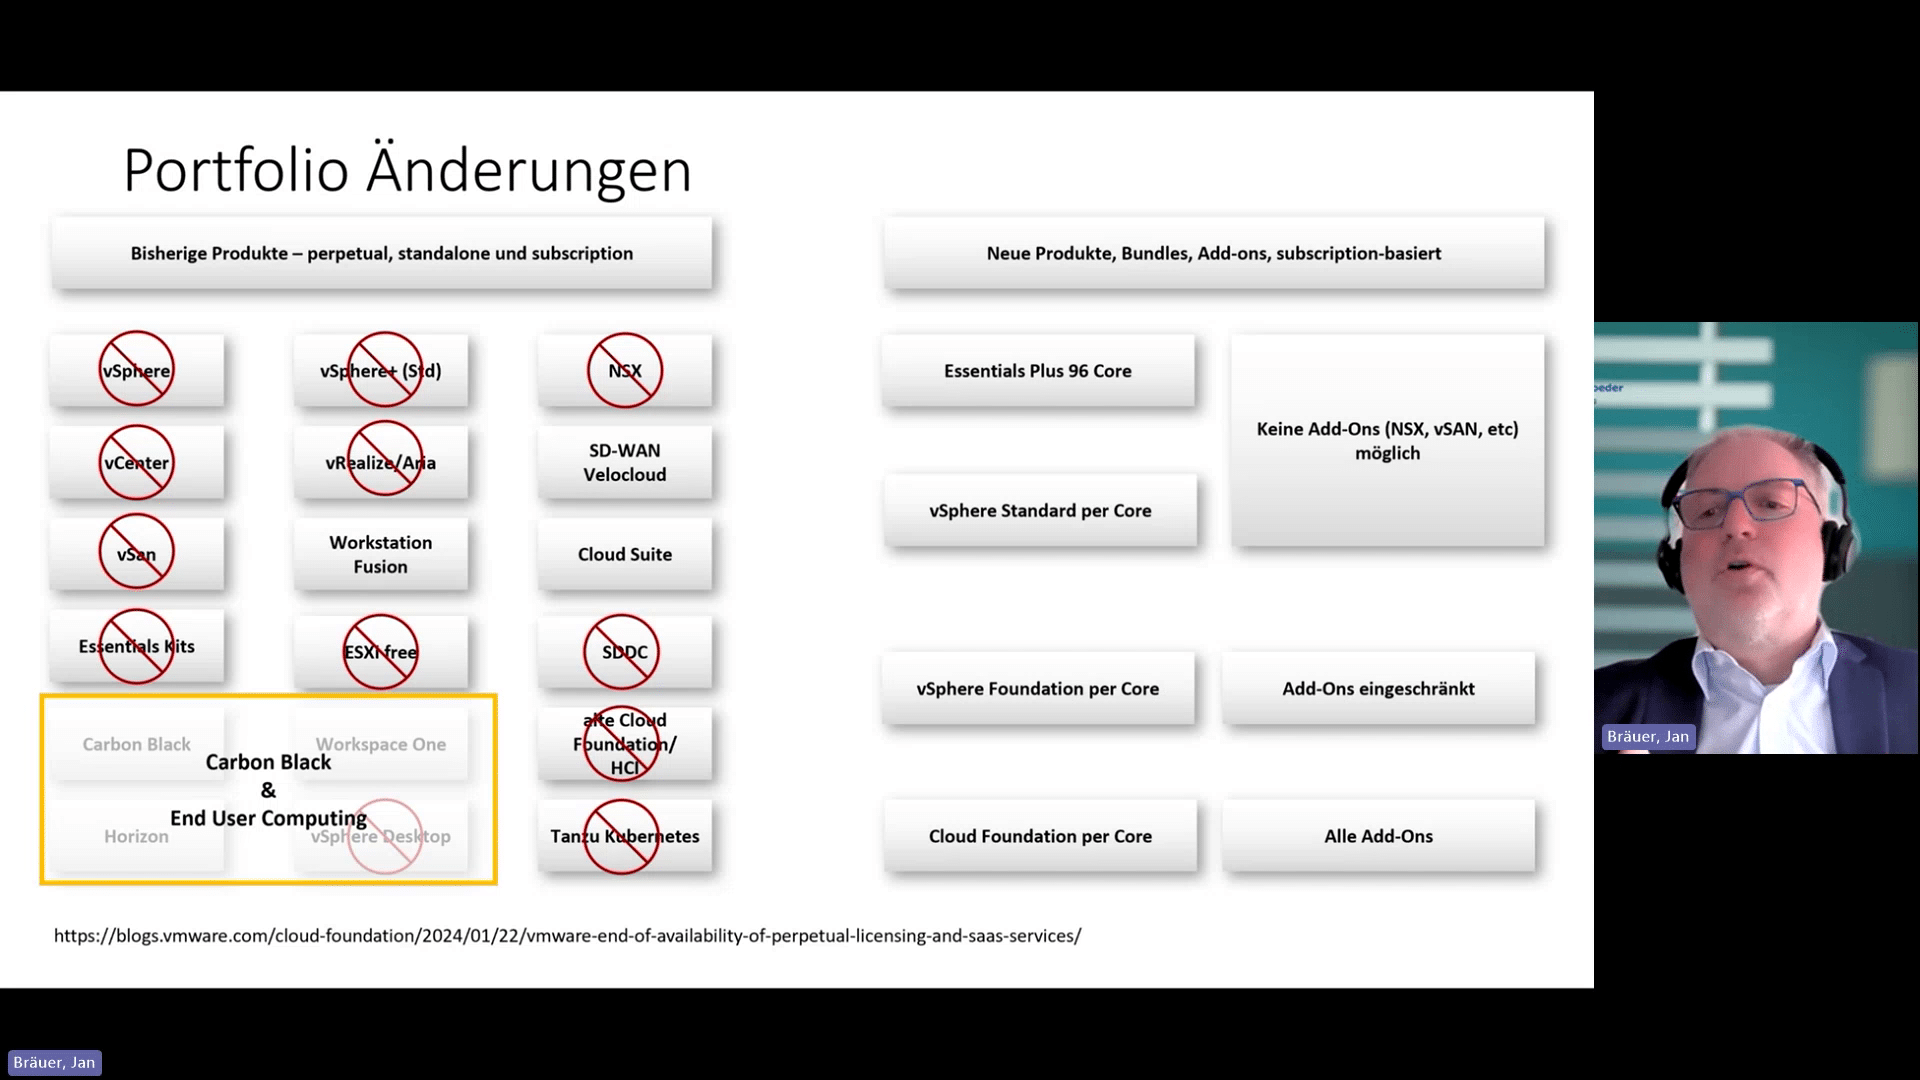
Task: Click the ESXi-free icon (crossed out)
Action: 380,651
